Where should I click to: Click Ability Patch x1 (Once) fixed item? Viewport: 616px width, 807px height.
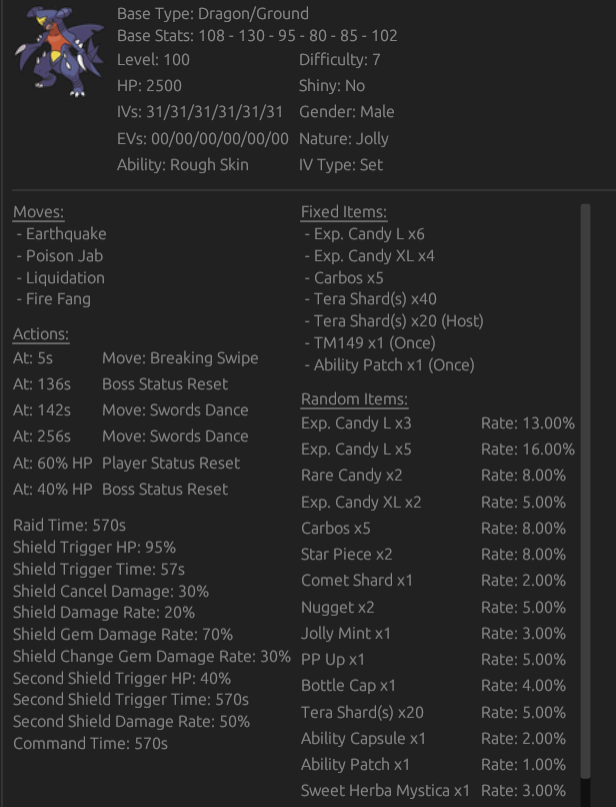pos(389,365)
